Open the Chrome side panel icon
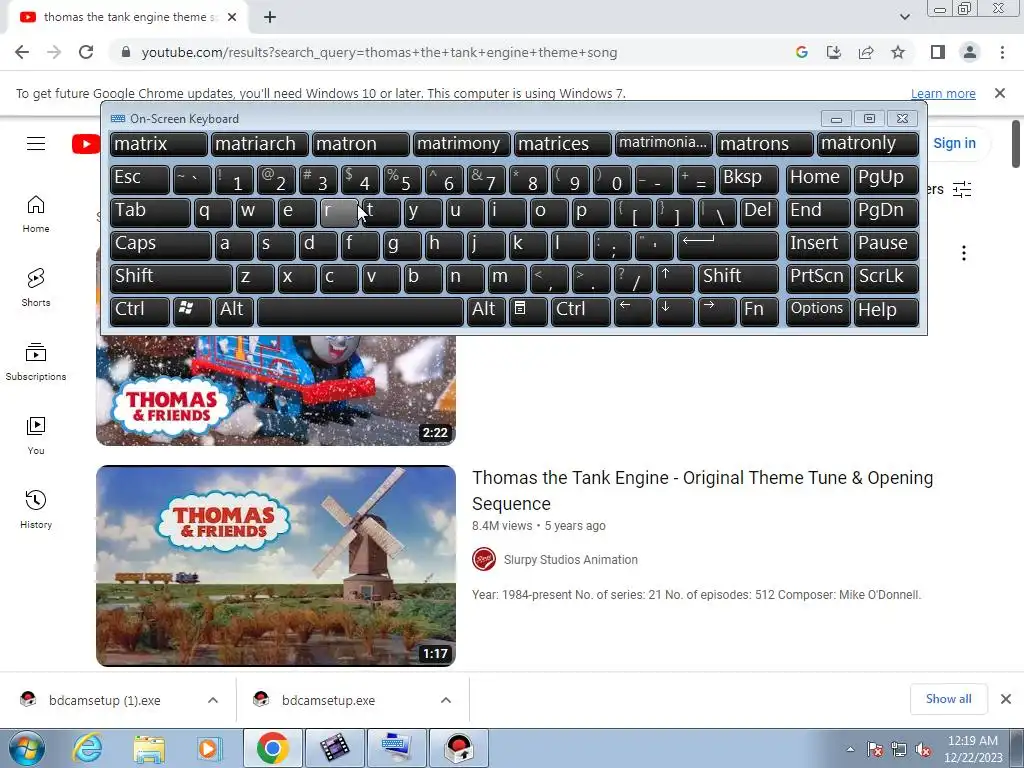The width and height of the screenshot is (1024, 768). (x=938, y=52)
